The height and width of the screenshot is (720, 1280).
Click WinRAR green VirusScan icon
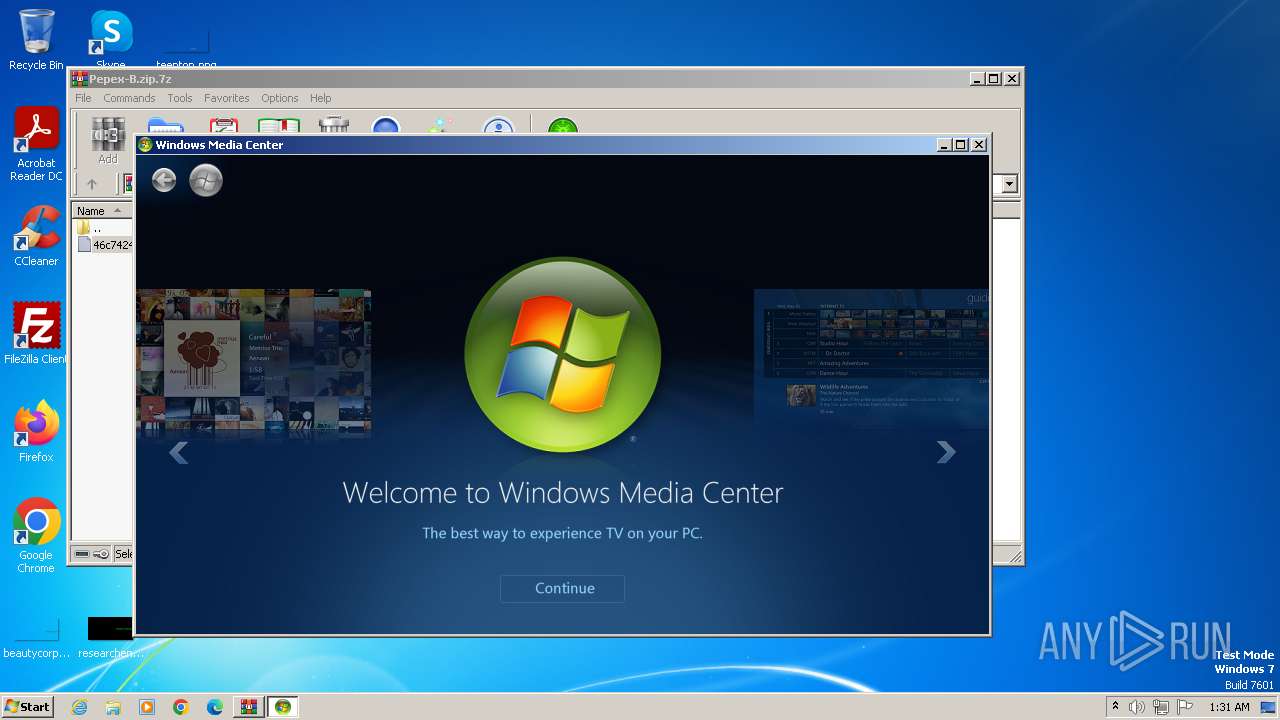coord(563,126)
